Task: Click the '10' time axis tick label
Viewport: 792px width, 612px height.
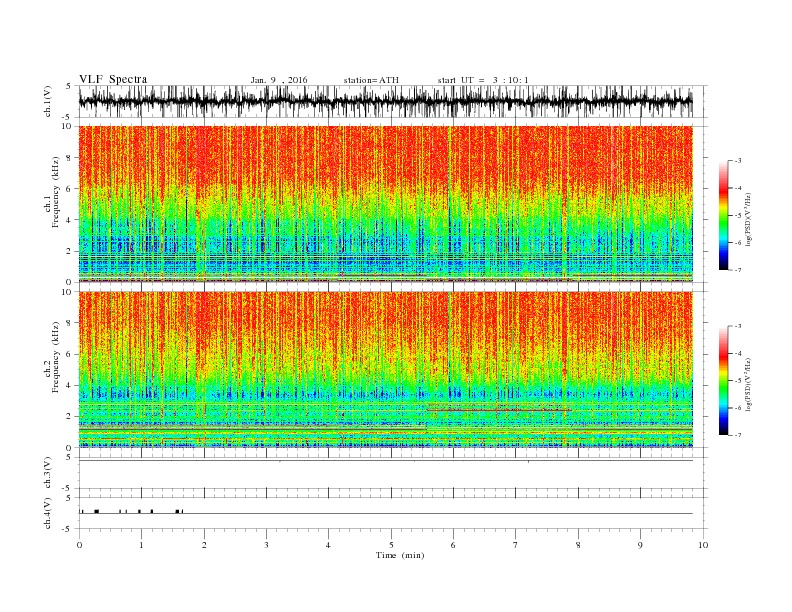Action: coord(703,545)
